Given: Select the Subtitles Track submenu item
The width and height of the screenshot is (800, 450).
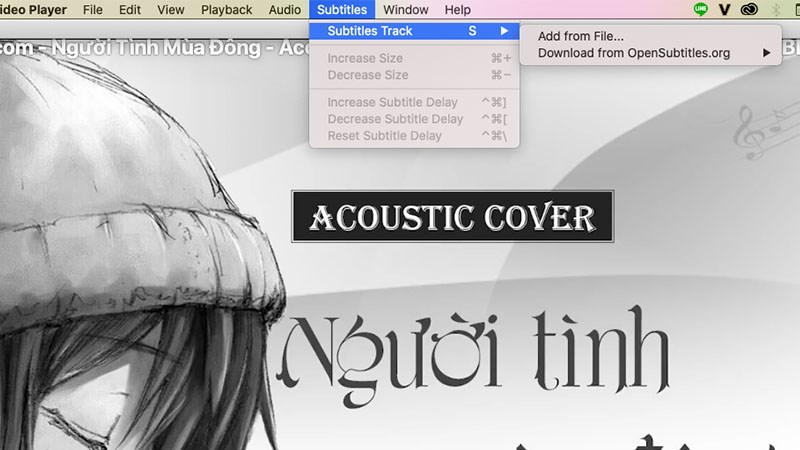Looking at the screenshot, I should (414, 31).
